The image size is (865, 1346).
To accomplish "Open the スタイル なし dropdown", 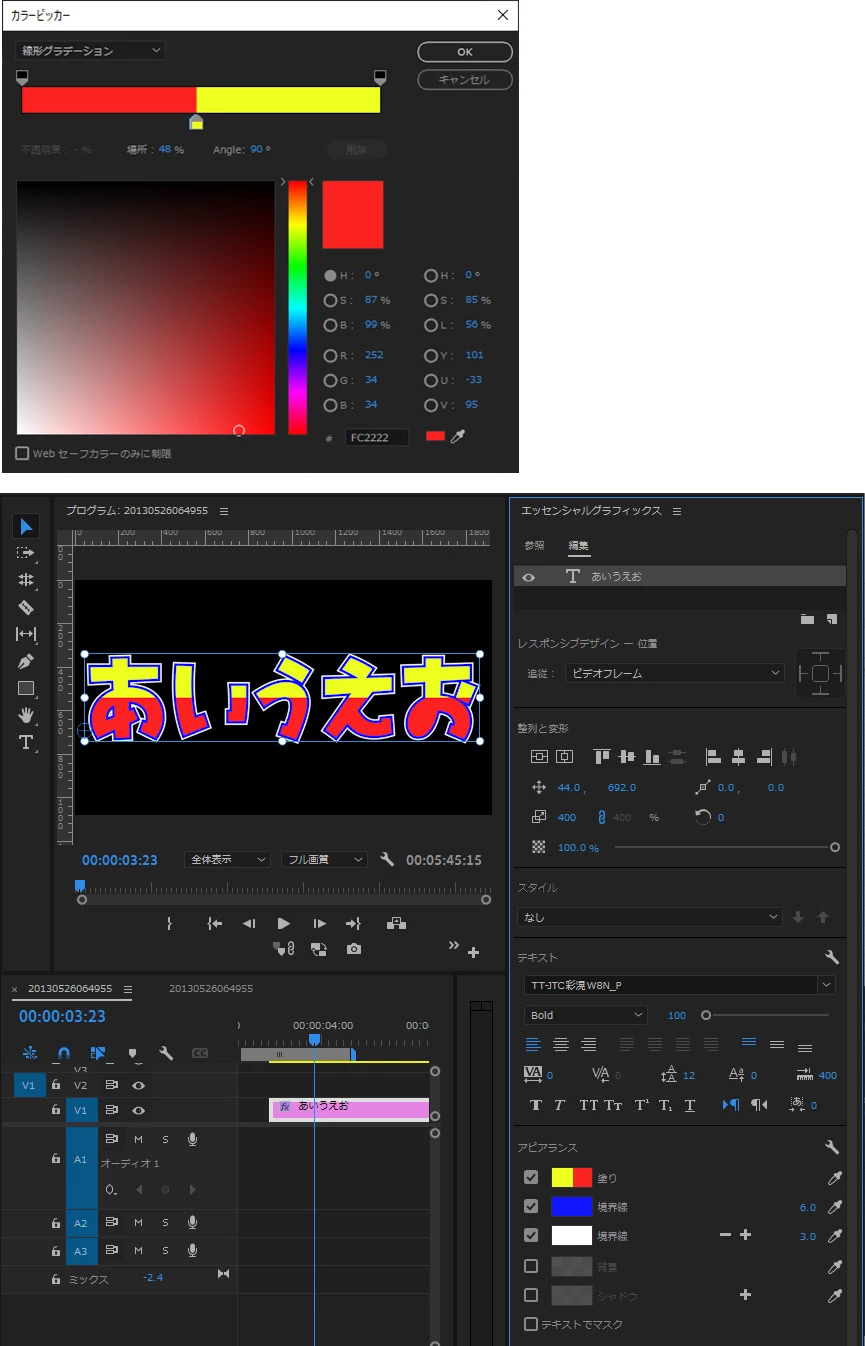I will pos(650,917).
